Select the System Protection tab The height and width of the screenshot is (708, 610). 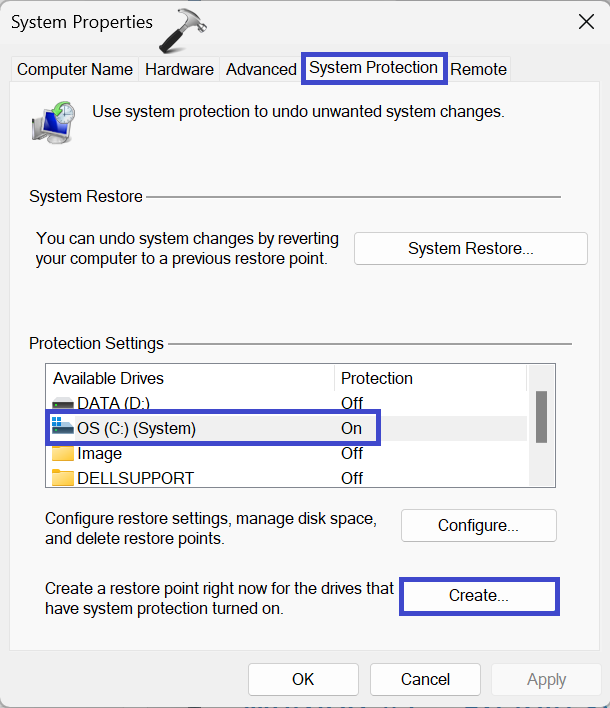tap(373, 68)
